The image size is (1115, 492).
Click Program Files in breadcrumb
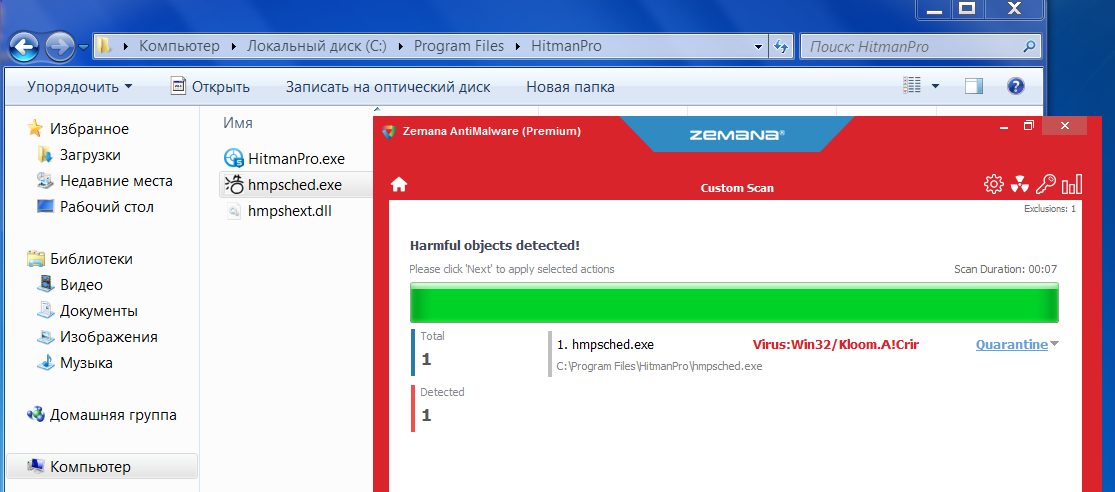(x=459, y=47)
